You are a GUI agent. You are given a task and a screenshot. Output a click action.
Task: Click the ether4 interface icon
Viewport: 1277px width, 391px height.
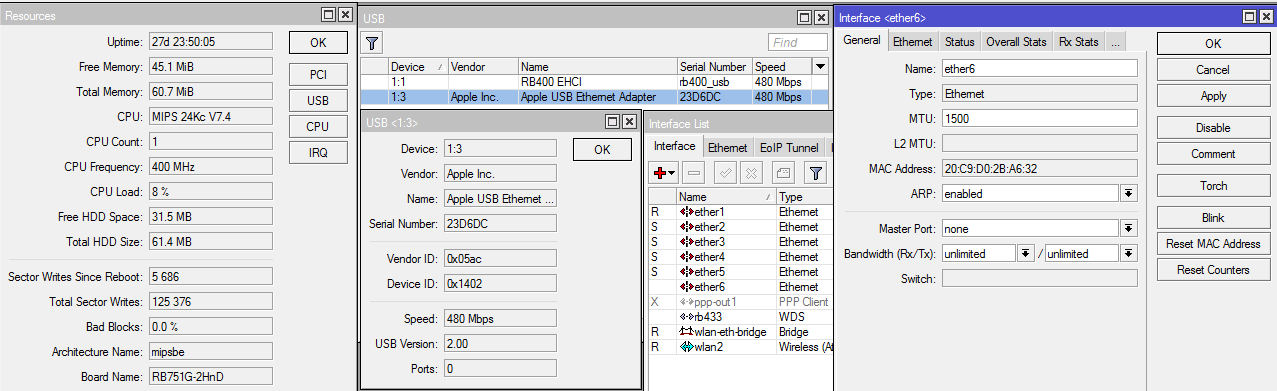coord(686,257)
